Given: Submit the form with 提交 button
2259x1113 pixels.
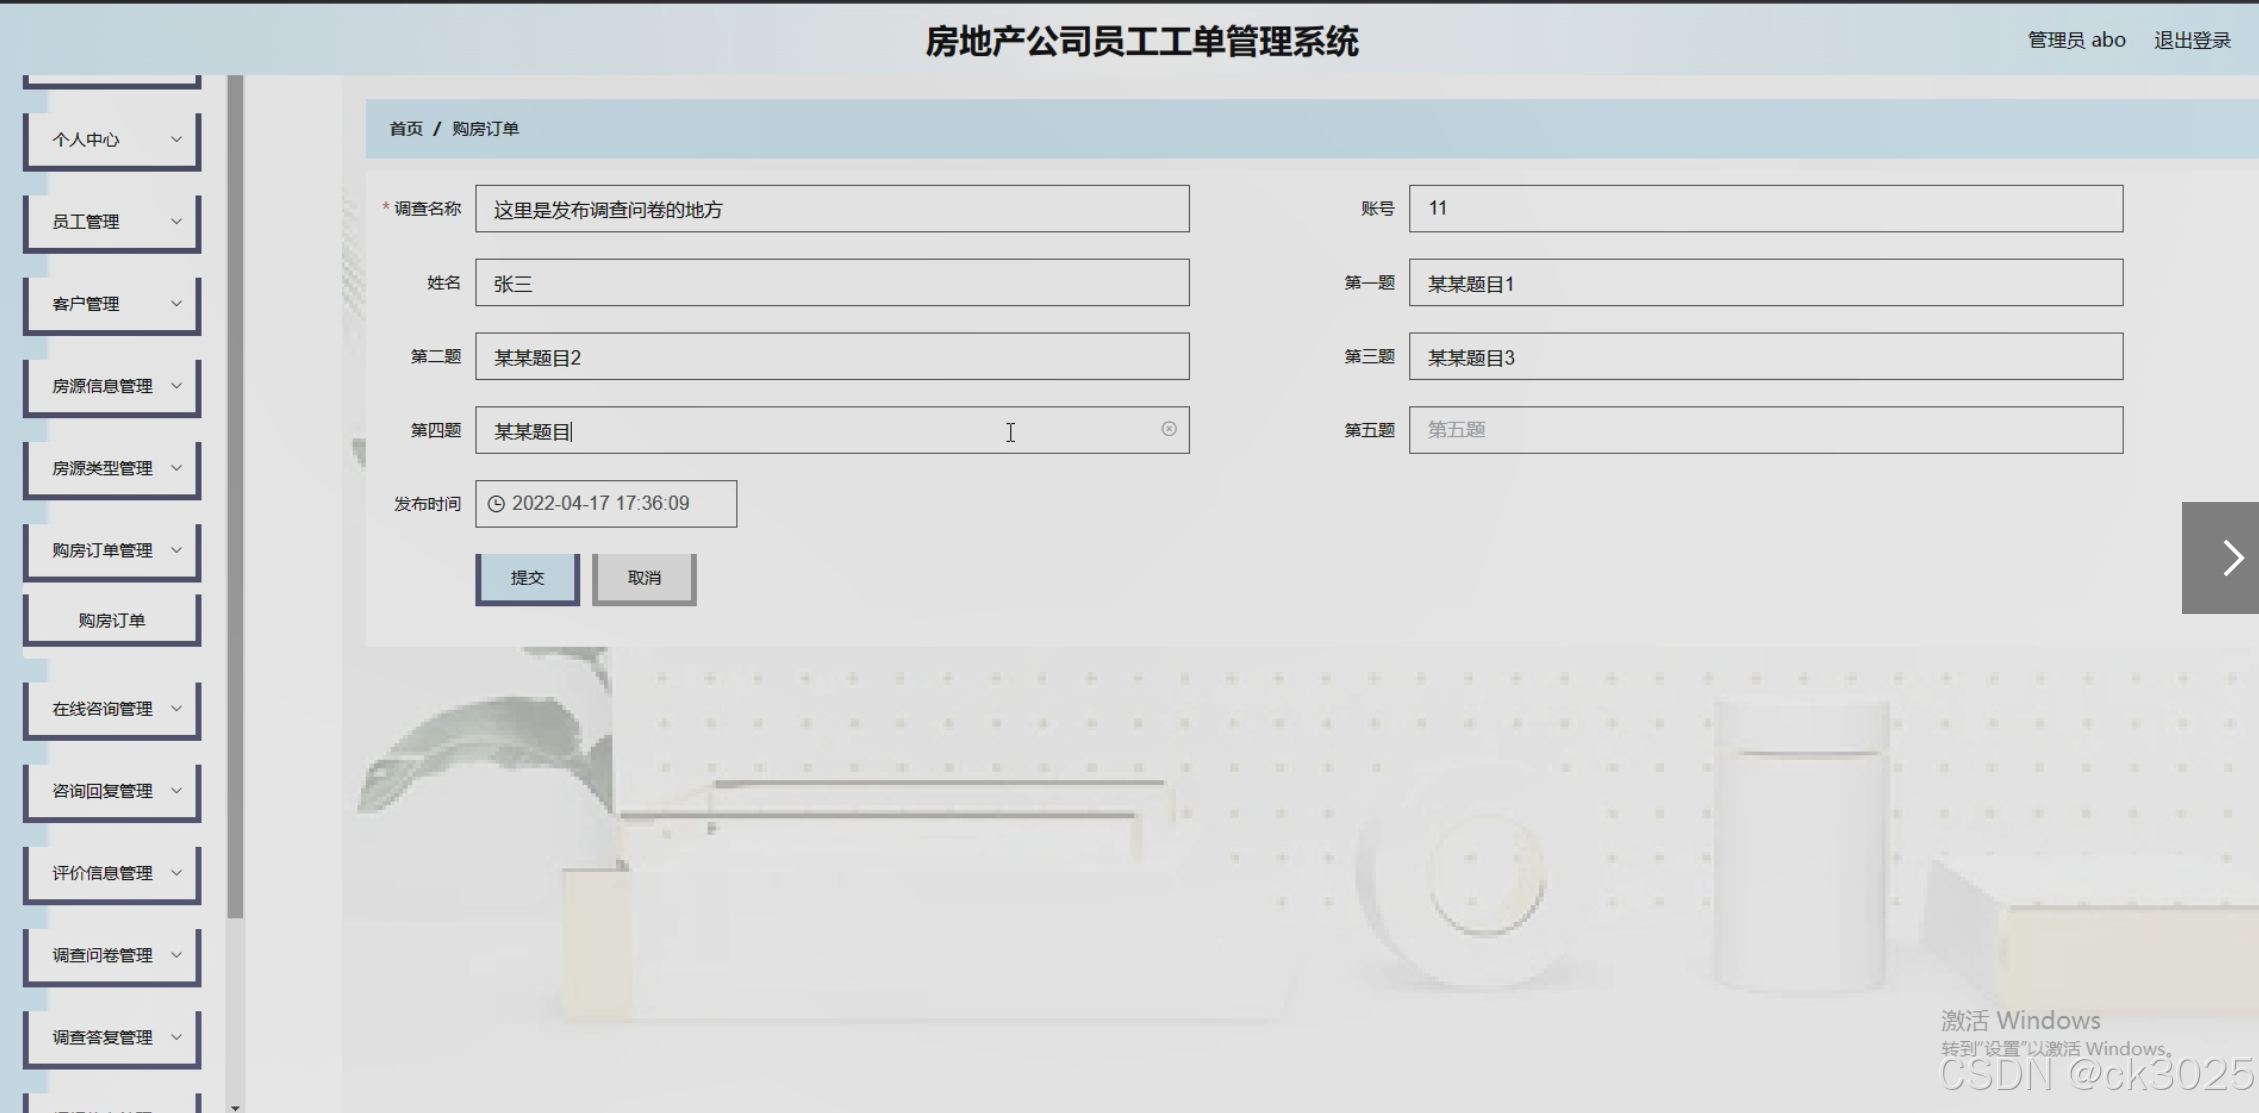Looking at the screenshot, I should 527,578.
